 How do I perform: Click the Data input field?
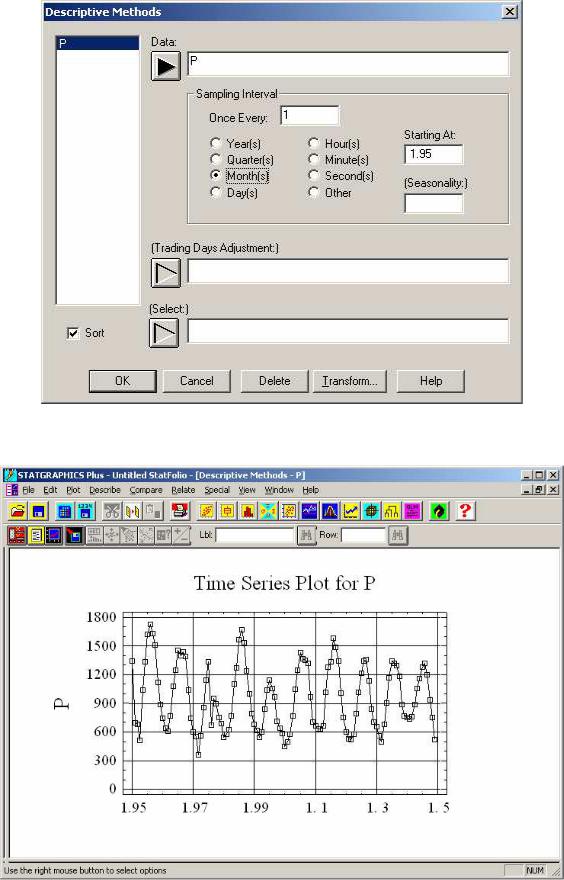point(348,64)
